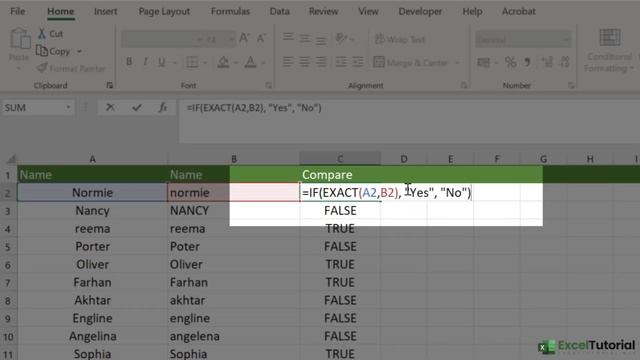This screenshot has width=640, height=360.
Task: Switch to the Formulas tab
Action: (x=230, y=11)
